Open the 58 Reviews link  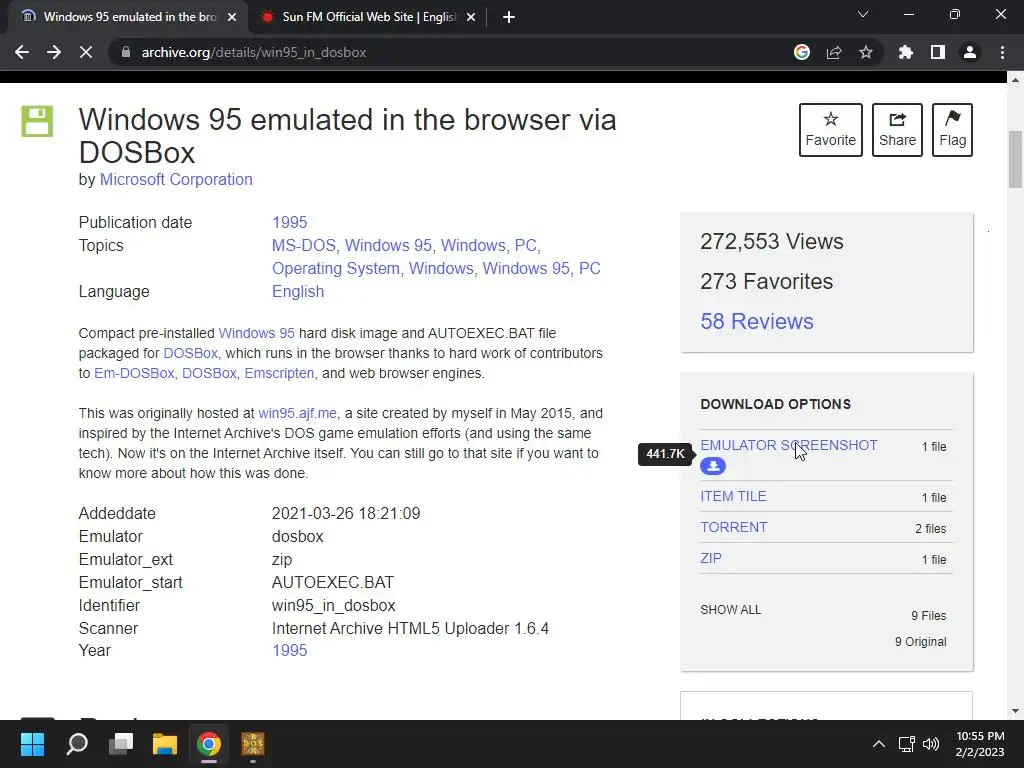757,321
